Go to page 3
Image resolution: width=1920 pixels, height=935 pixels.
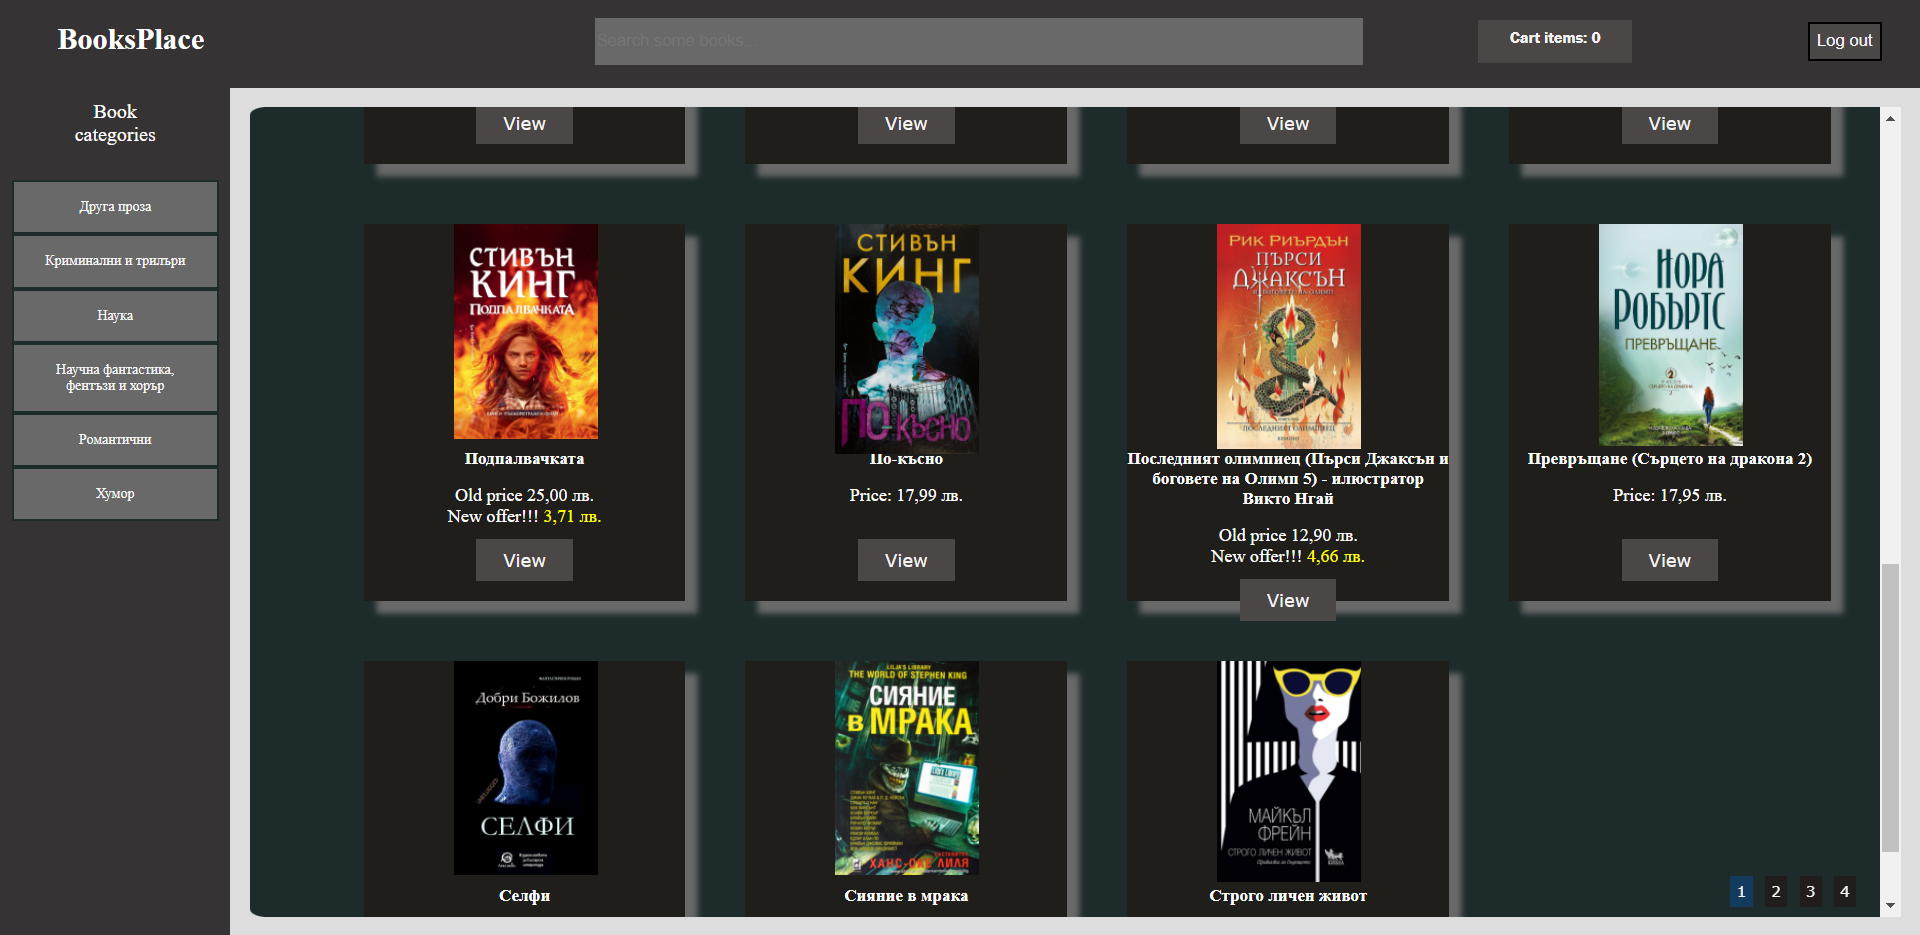pyautogui.click(x=1810, y=891)
